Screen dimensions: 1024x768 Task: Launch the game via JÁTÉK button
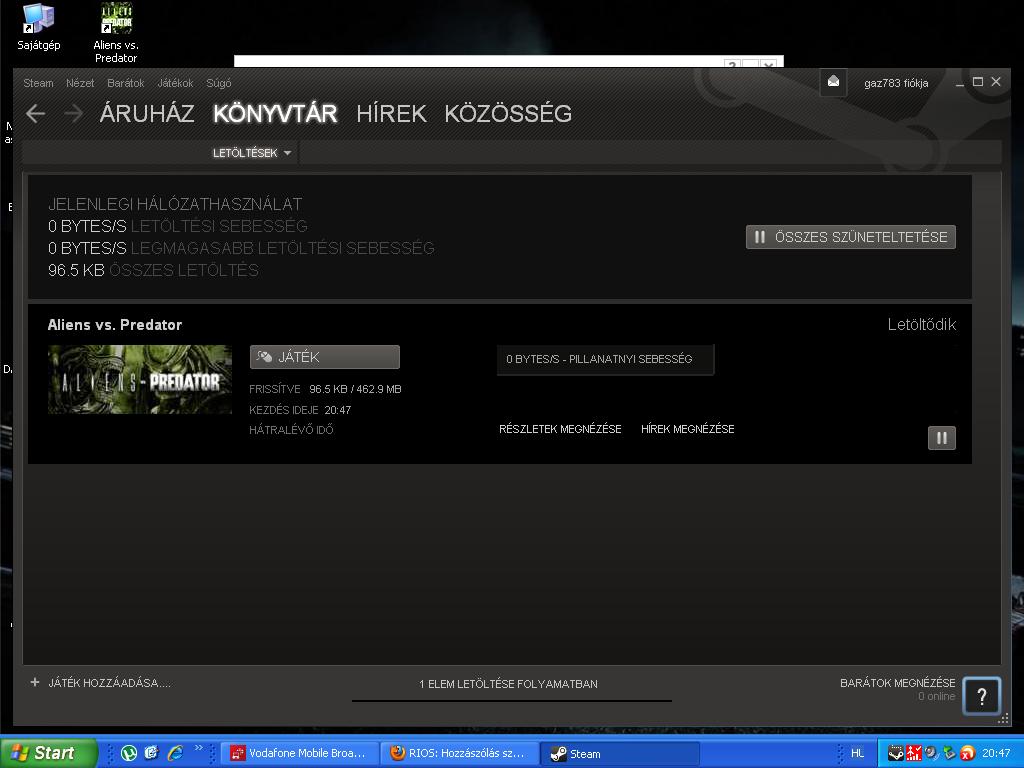coord(325,357)
